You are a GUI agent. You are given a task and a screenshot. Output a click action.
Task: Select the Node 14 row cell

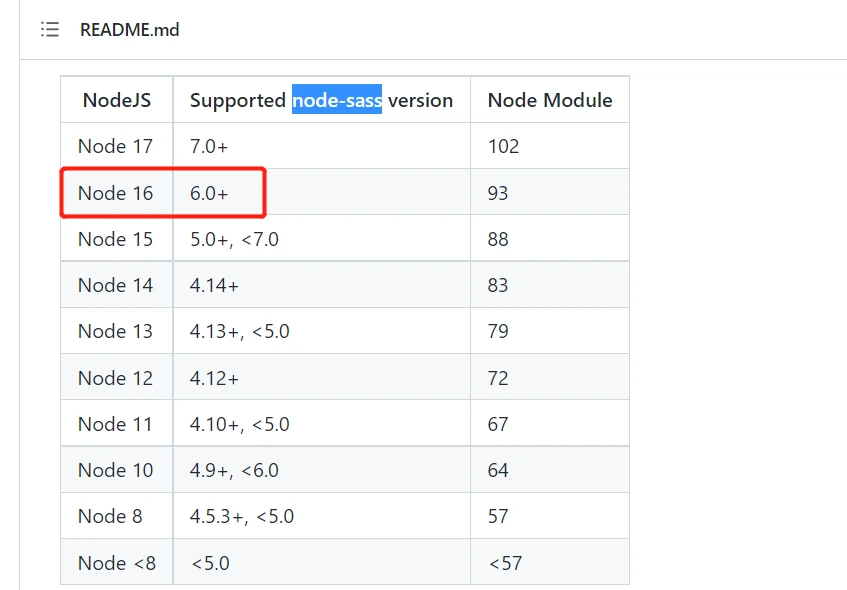[x=117, y=285]
